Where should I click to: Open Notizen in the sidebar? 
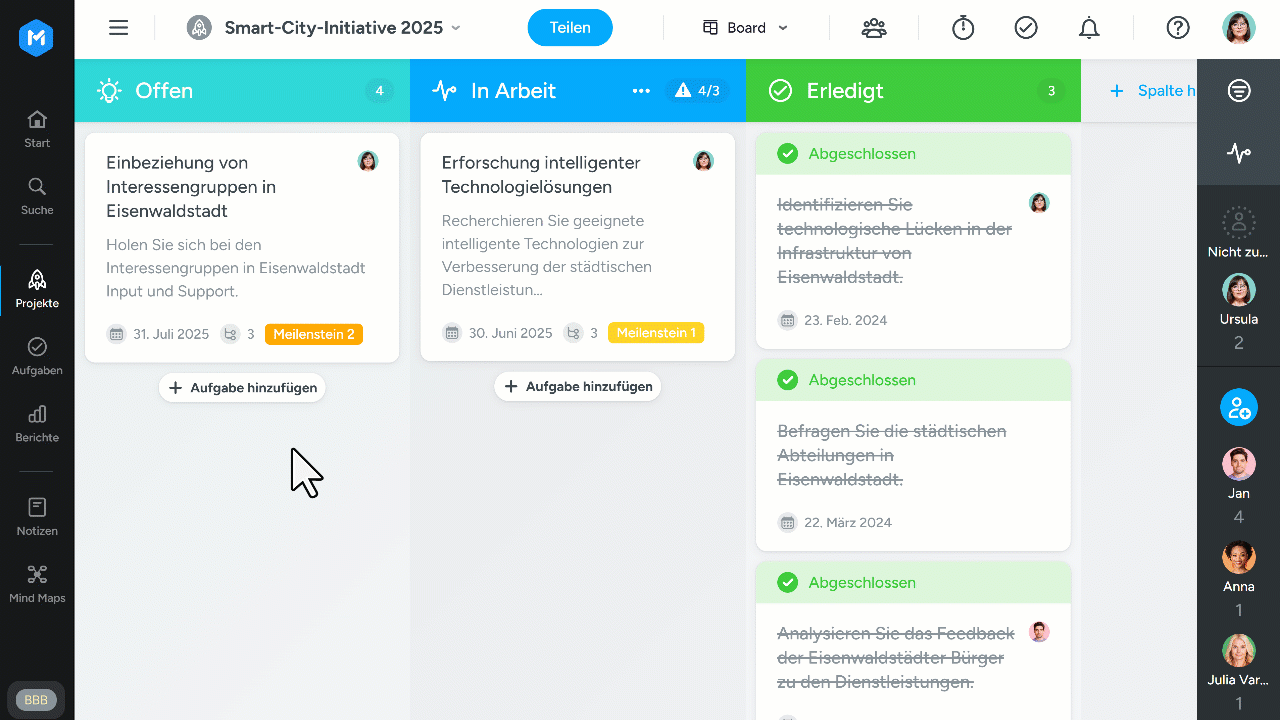37,517
